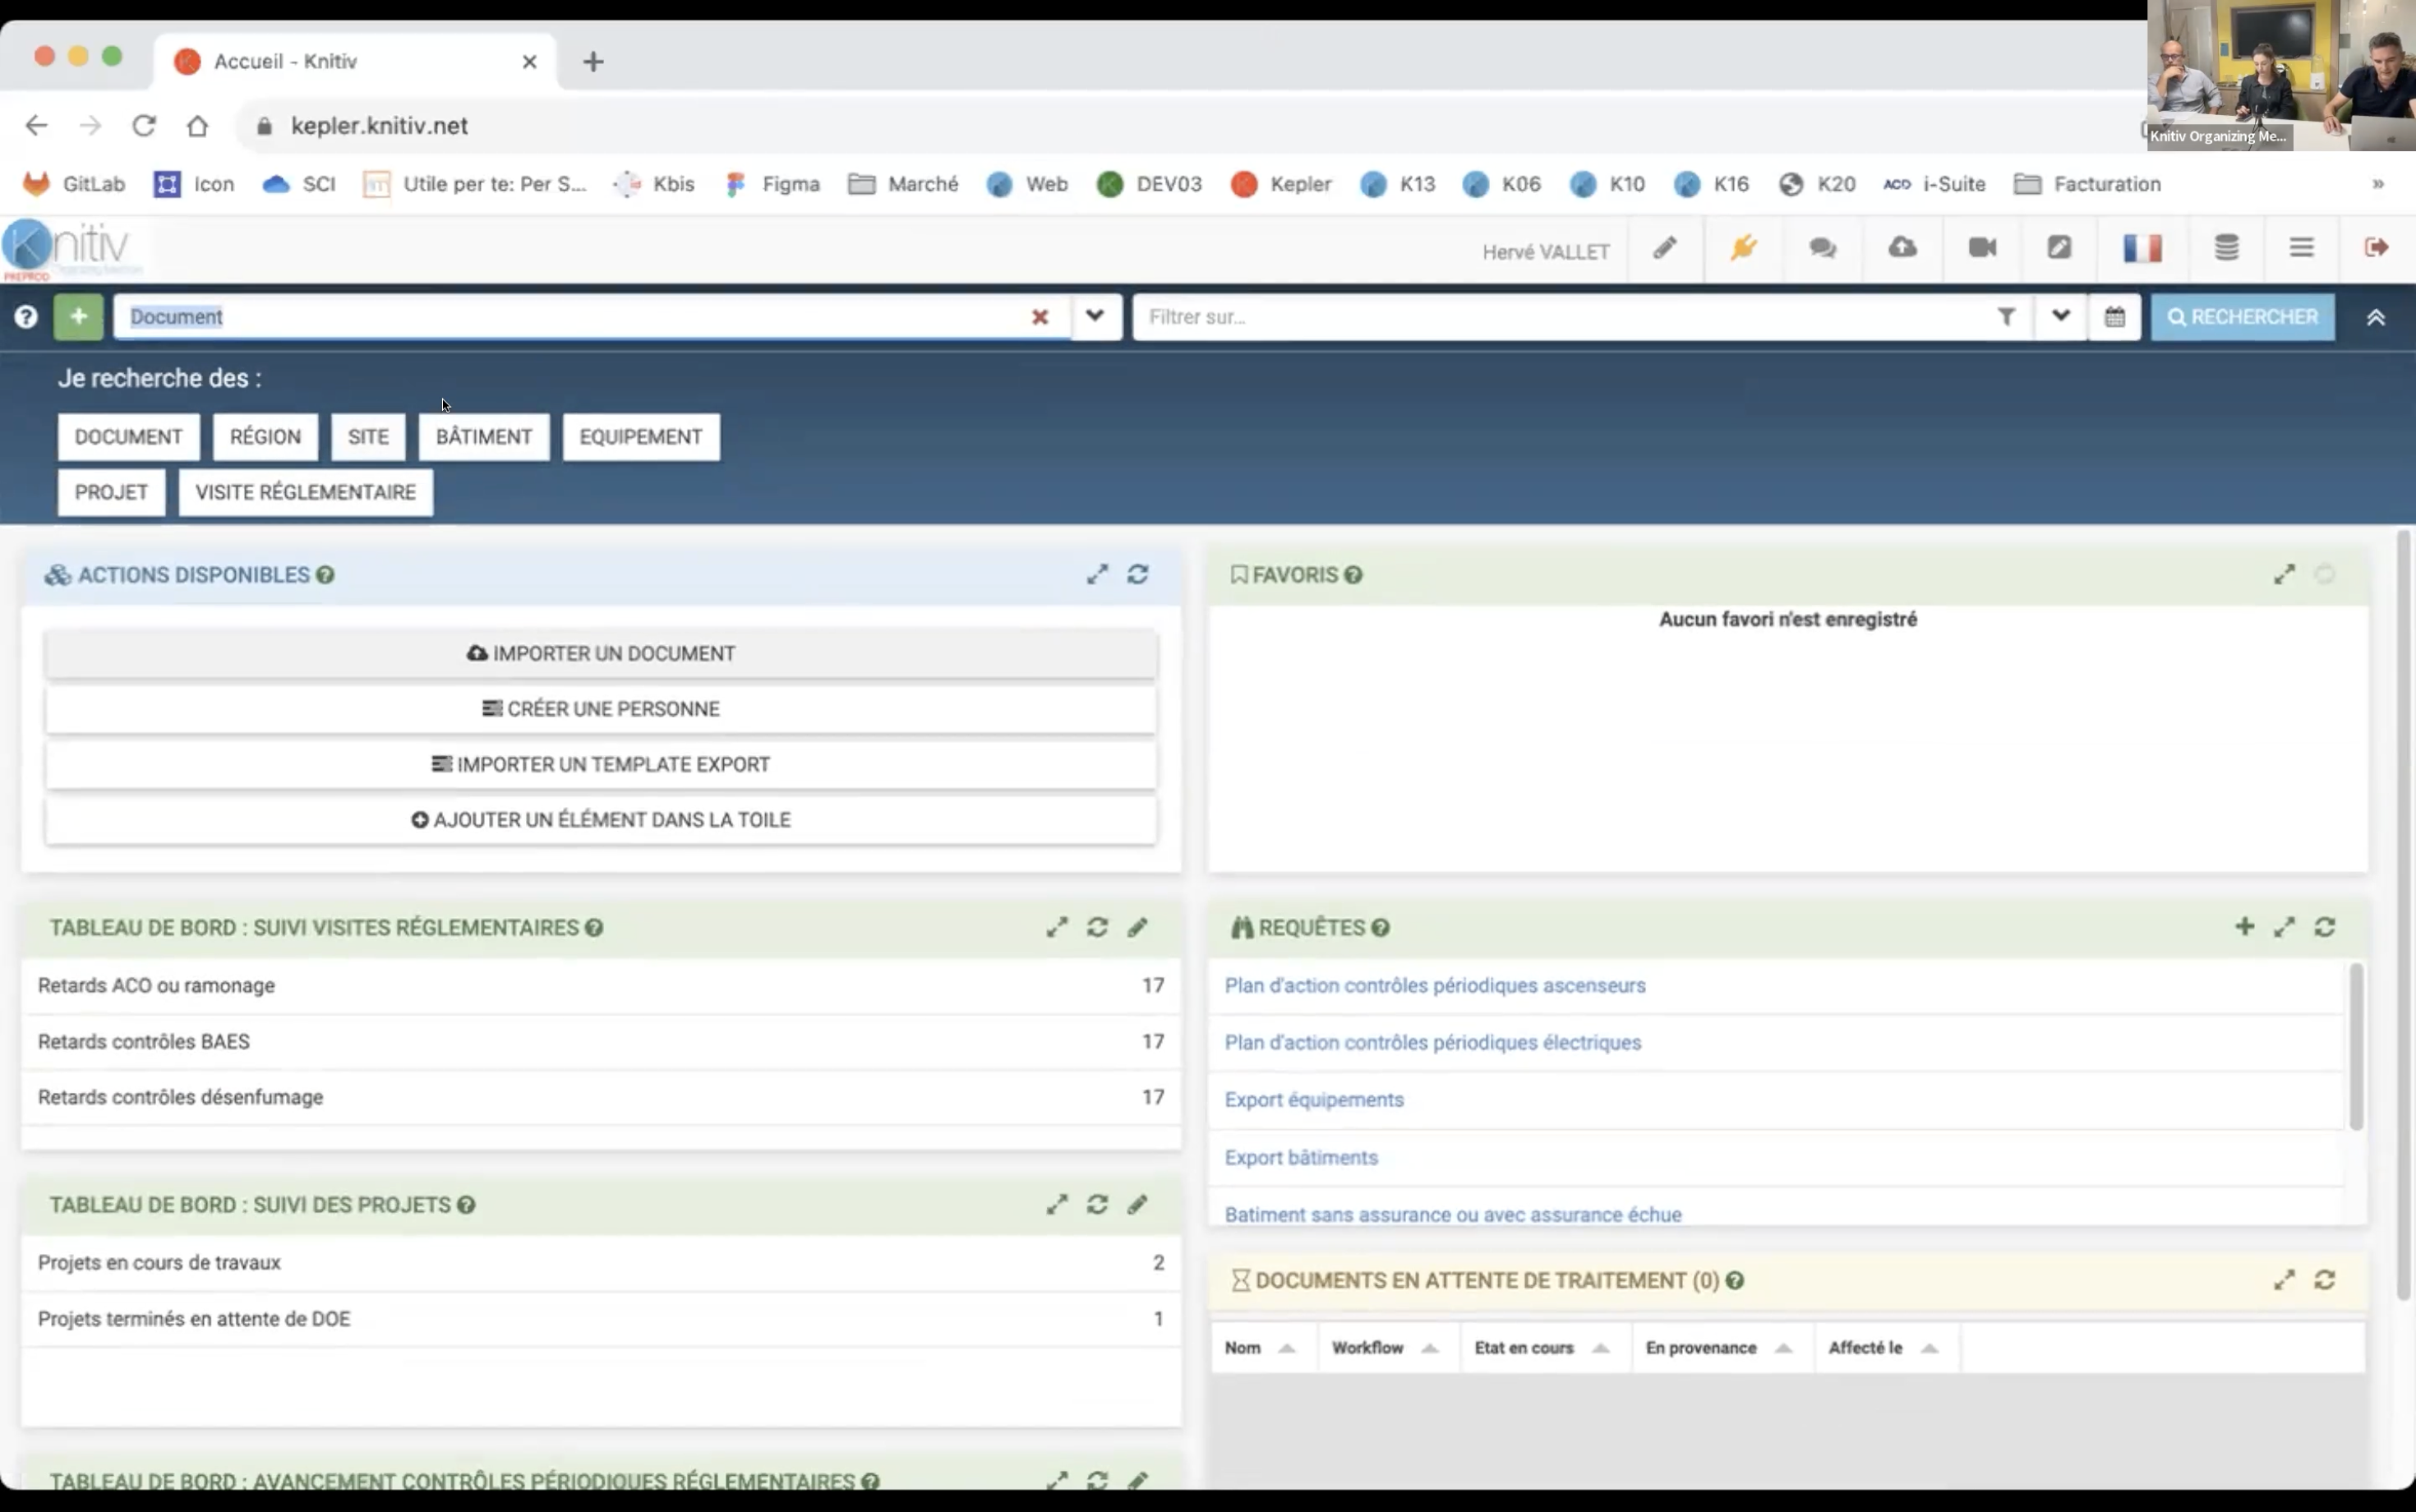Expand the Favoris panel
Screen dimensions: 2416x1512
tap(2284, 575)
